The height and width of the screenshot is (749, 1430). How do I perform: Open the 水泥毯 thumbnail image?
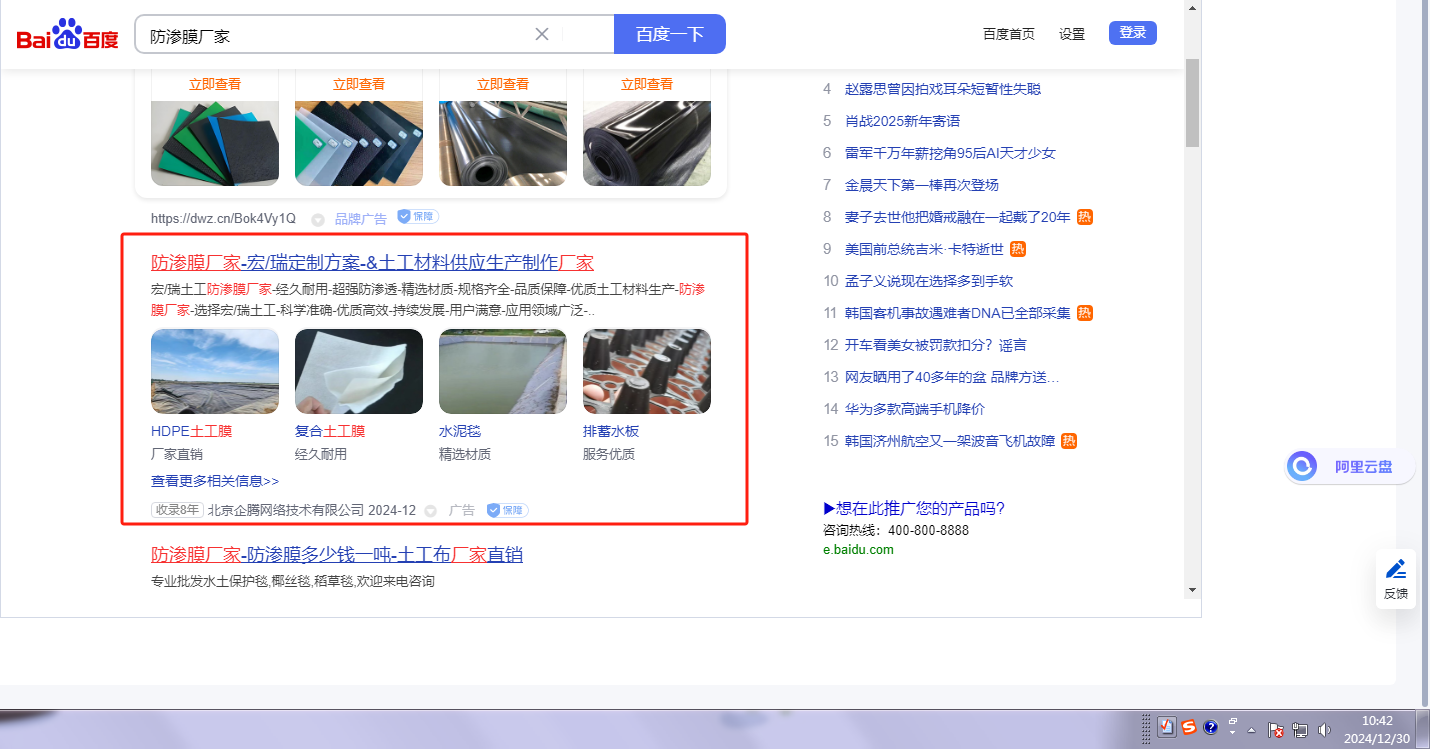click(503, 372)
